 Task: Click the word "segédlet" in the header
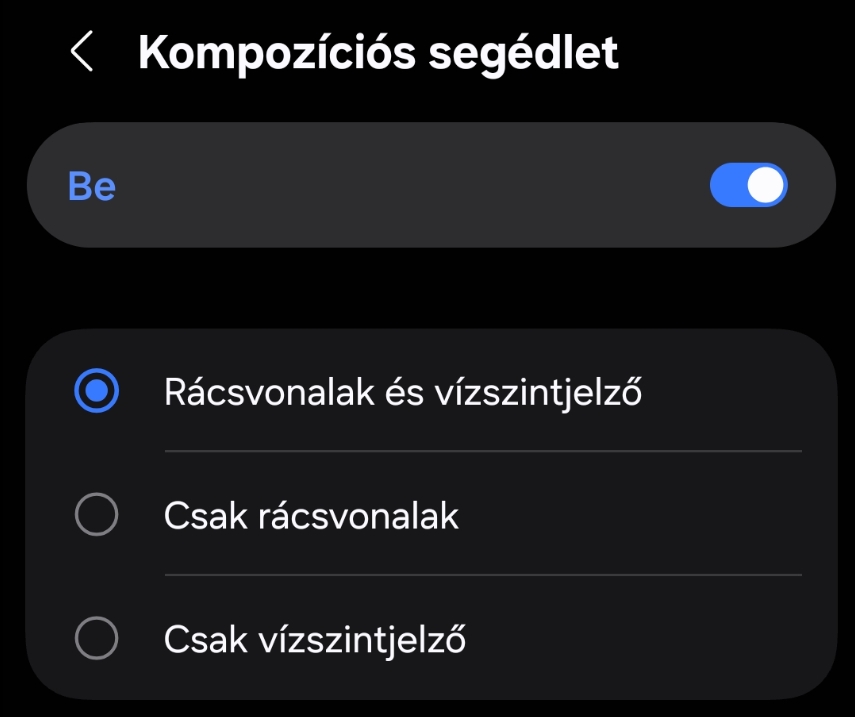(x=523, y=52)
